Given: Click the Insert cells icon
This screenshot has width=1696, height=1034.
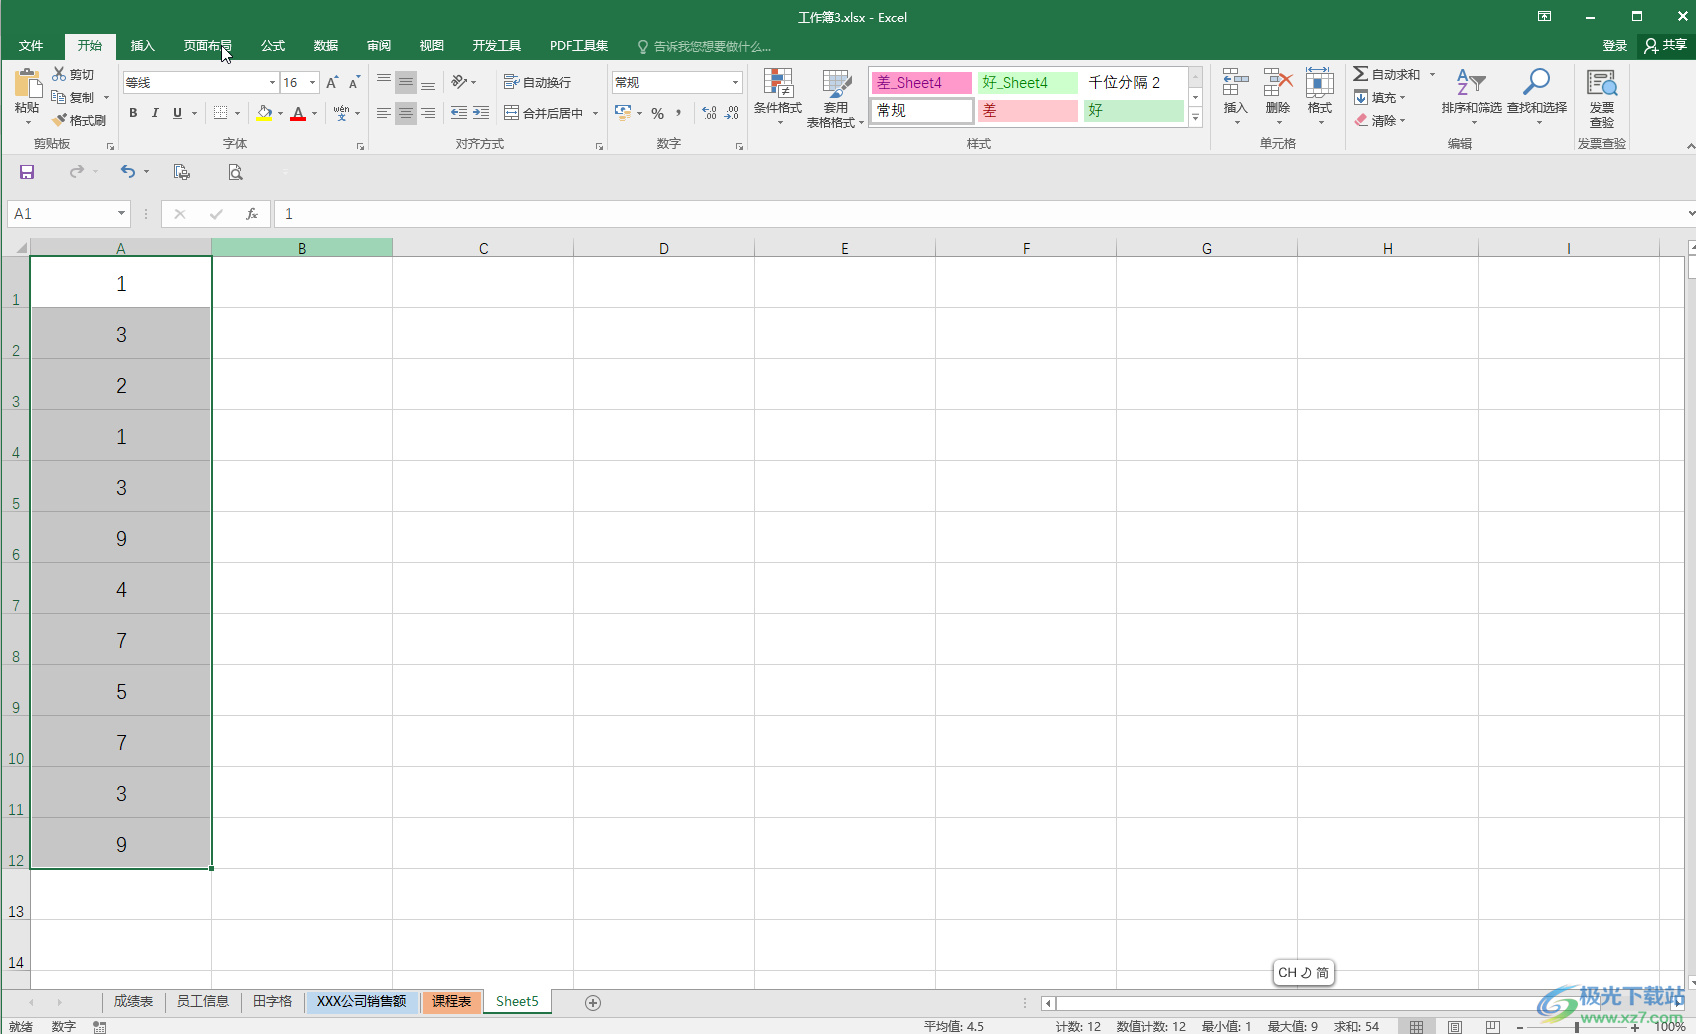Looking at the screenshot, I should (x=1236, y=82).
